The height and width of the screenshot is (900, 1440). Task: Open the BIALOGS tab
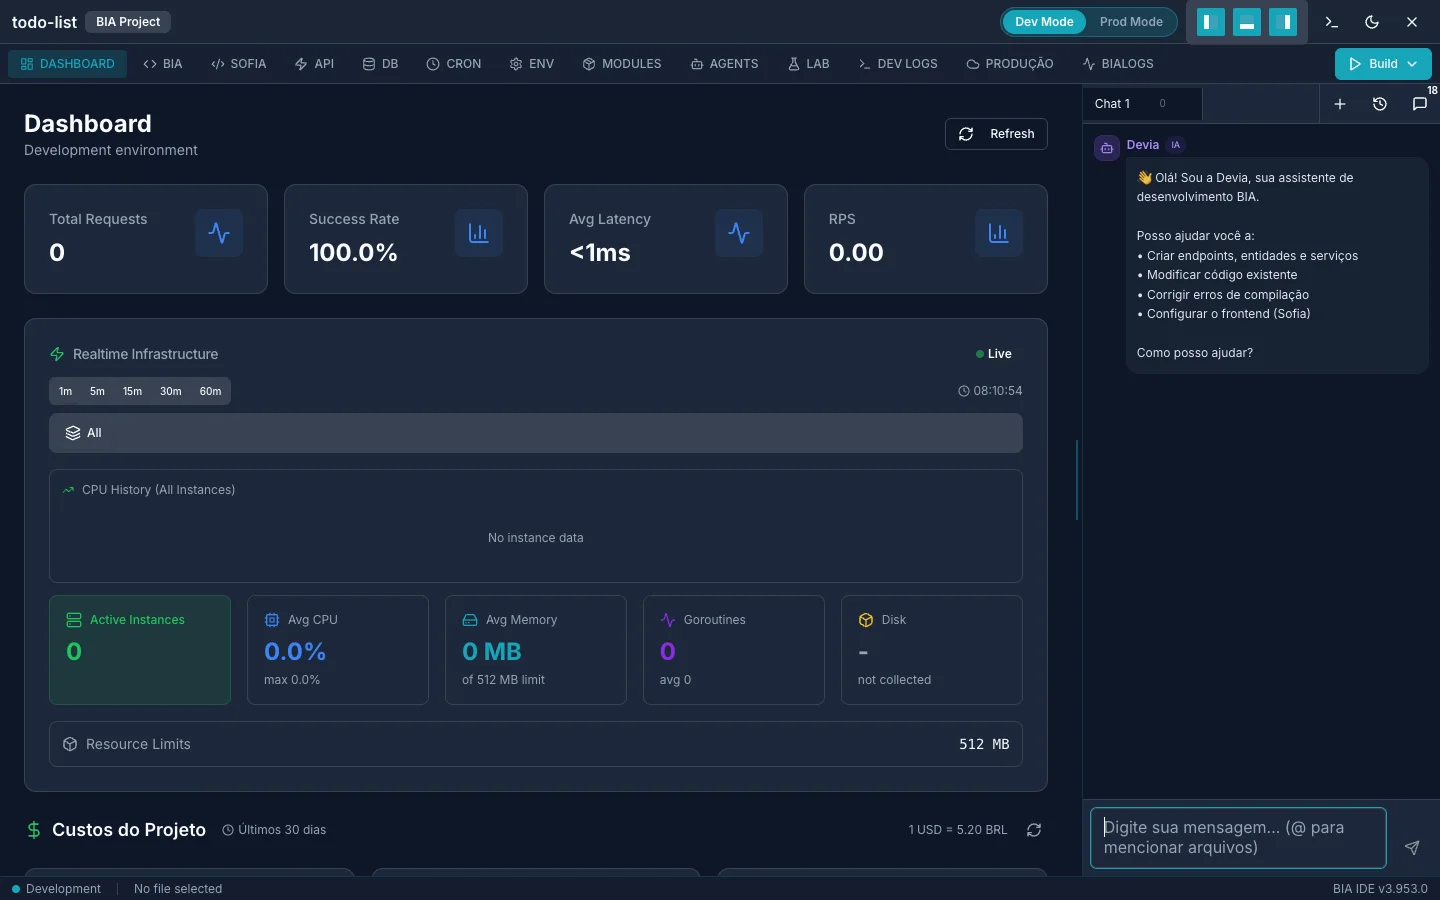click(x=1118, y=64)
